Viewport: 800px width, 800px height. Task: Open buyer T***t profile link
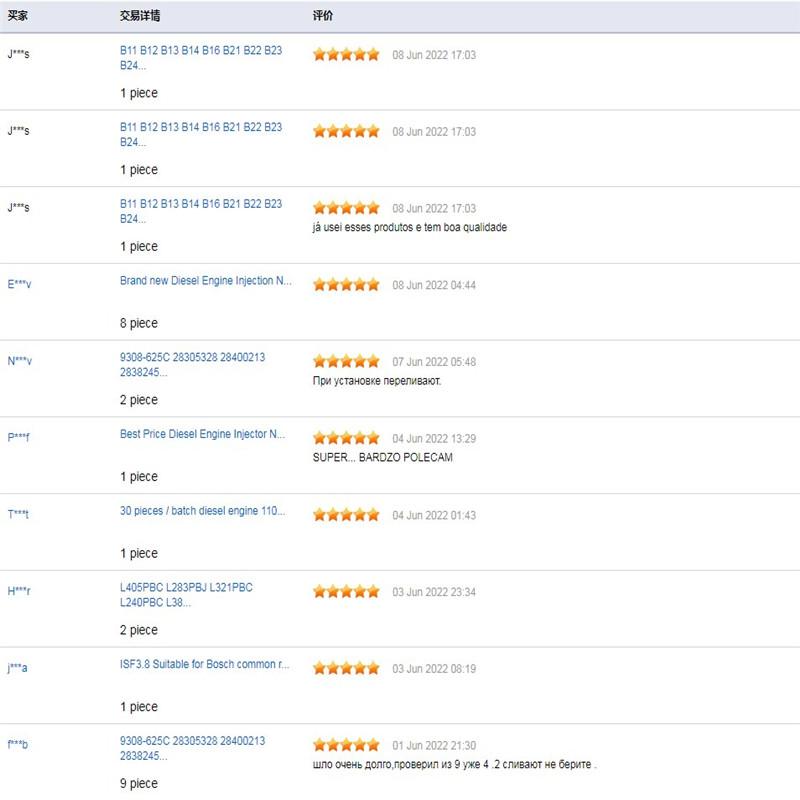click(18, 514)
